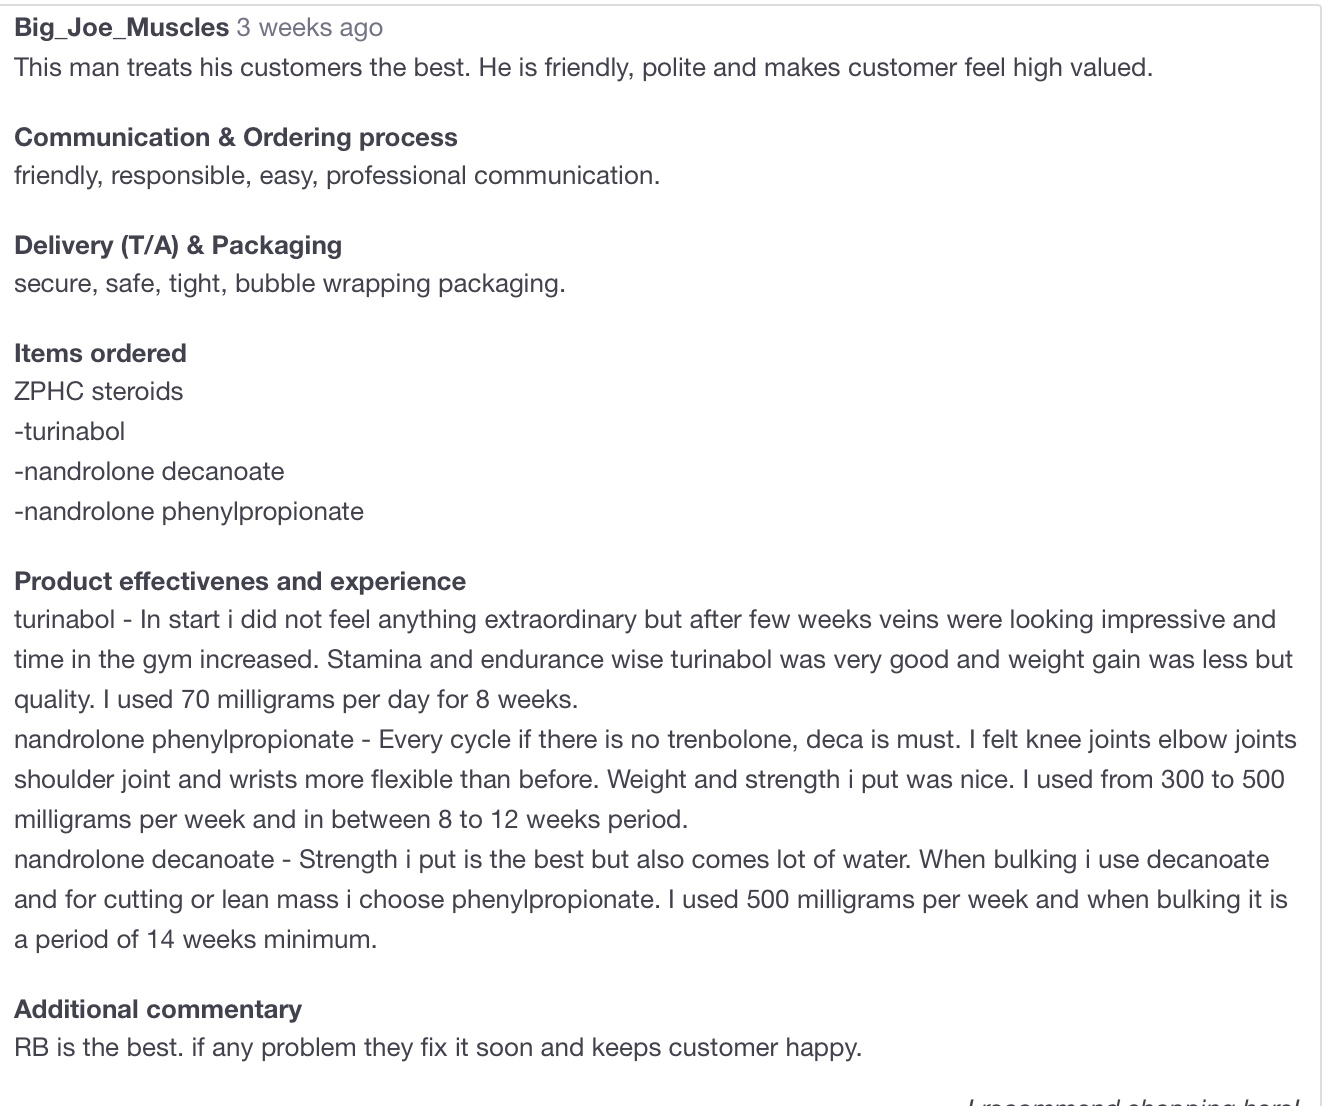Click the 'a period of 14 weeks minimum' line
This screenshot has width=1332, height=1106.
click(196, 939)
